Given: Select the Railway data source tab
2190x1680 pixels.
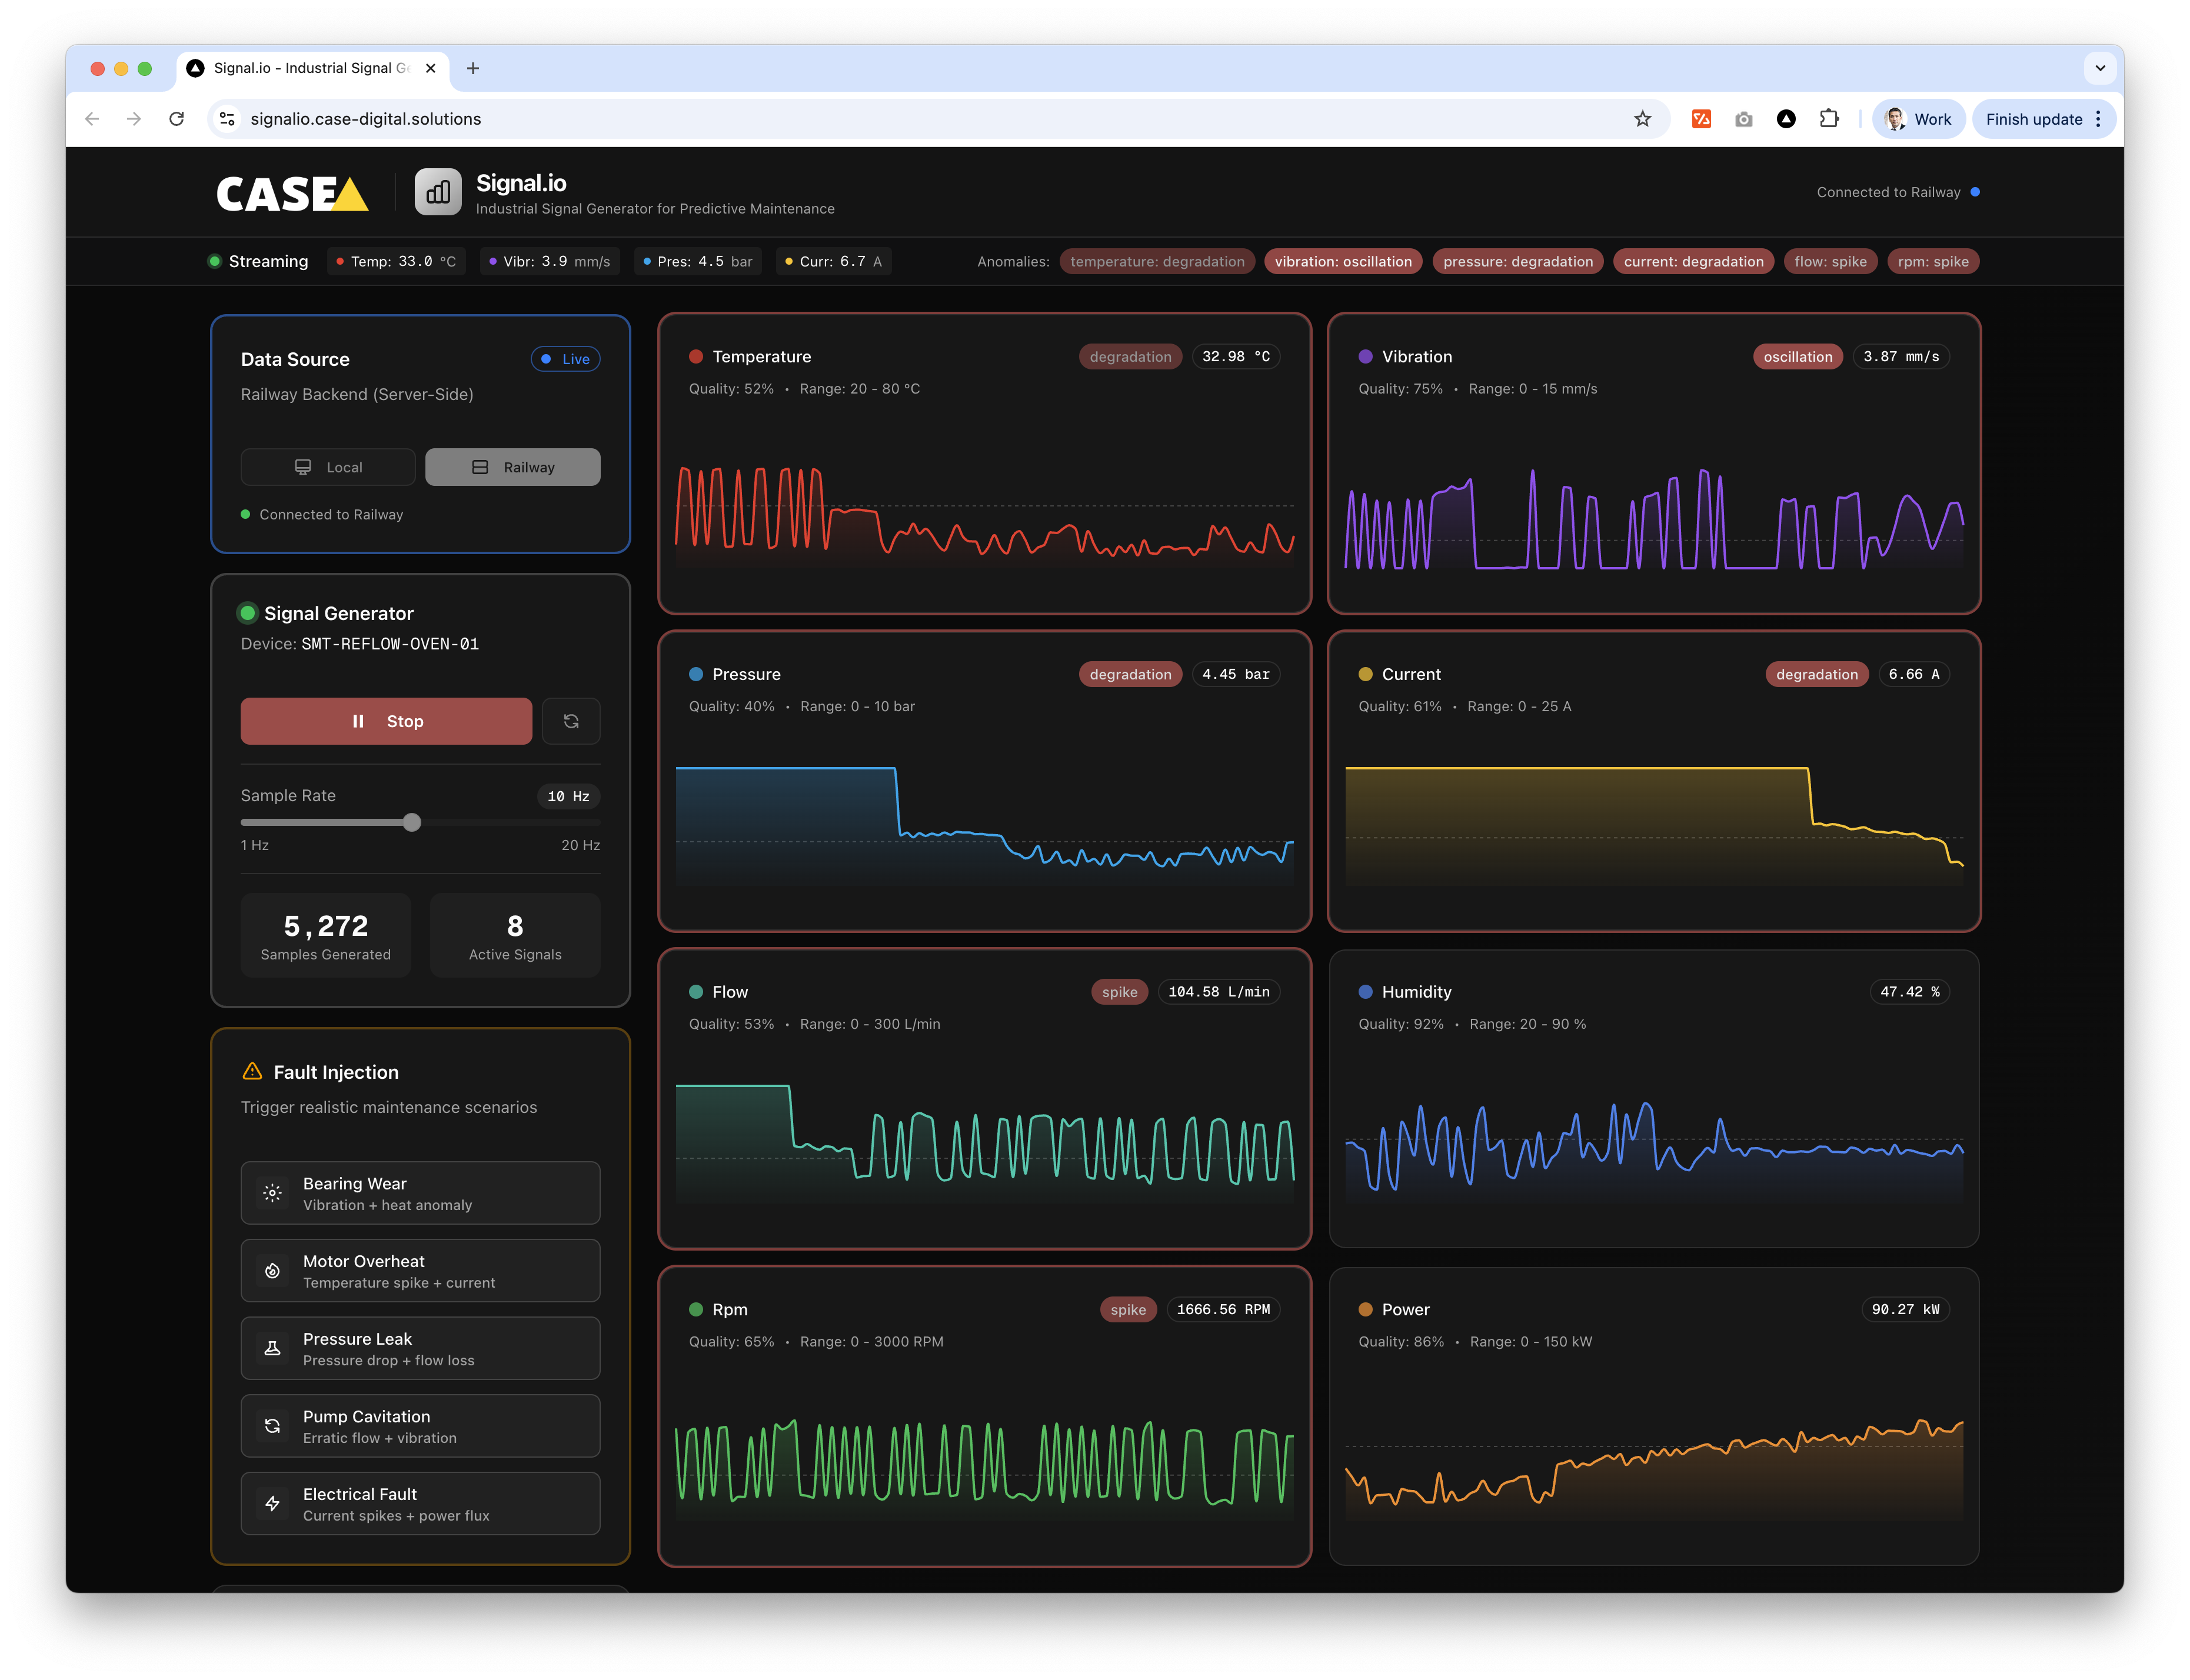Looking at the screenshot, I should tap(512, 466).
